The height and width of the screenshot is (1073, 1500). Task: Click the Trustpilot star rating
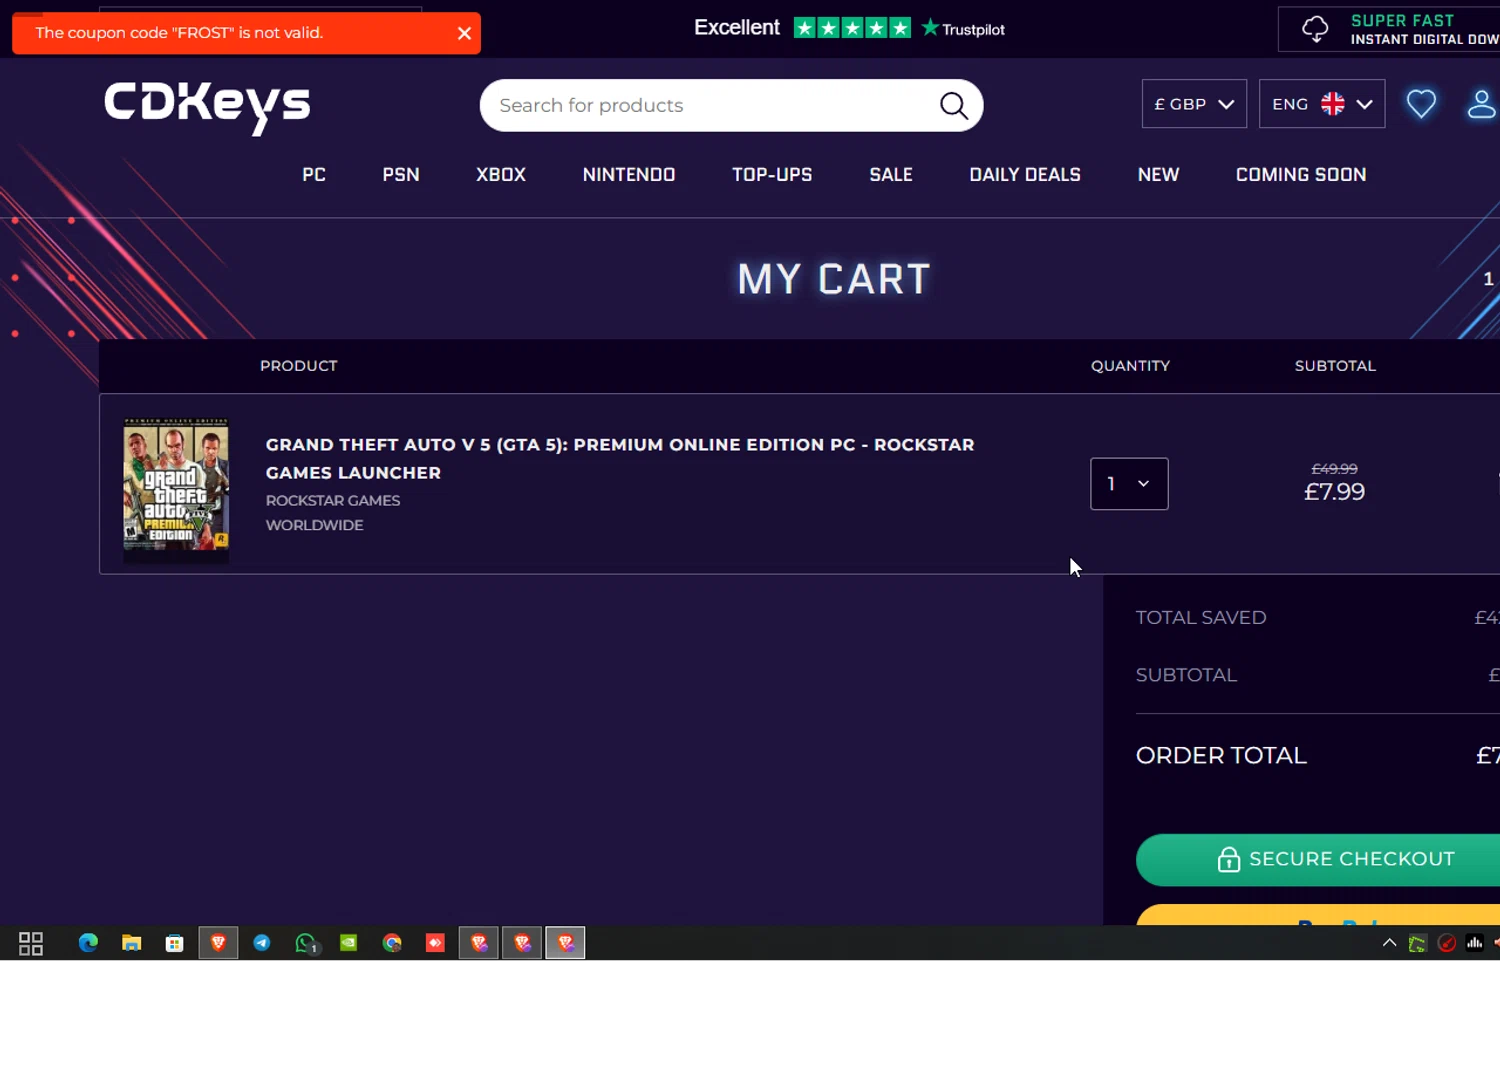pyautogui.click(x=852, y=28)
